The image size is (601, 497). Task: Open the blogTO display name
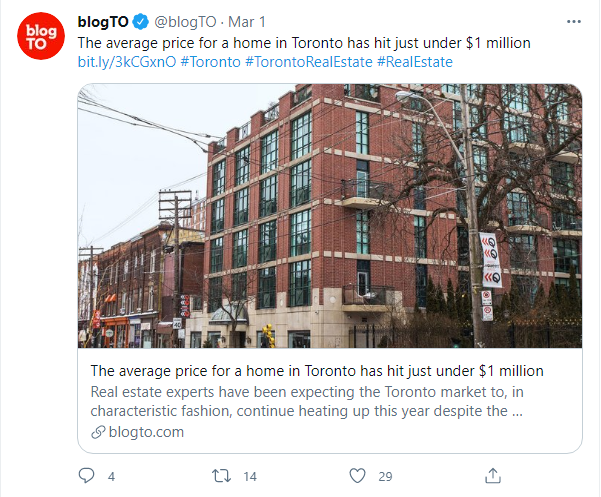coord(103,22)
